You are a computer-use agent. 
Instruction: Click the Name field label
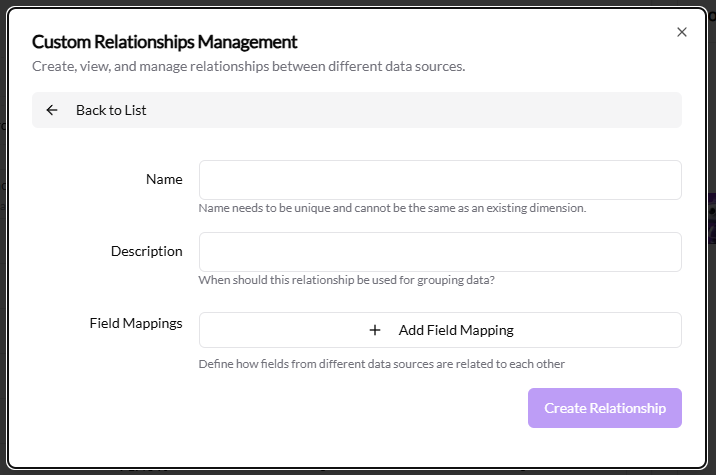pos(164,180)
